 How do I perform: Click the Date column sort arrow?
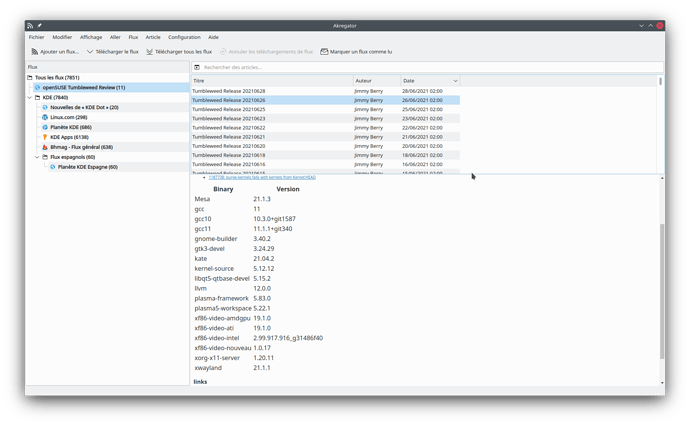[x=455, y=81]
